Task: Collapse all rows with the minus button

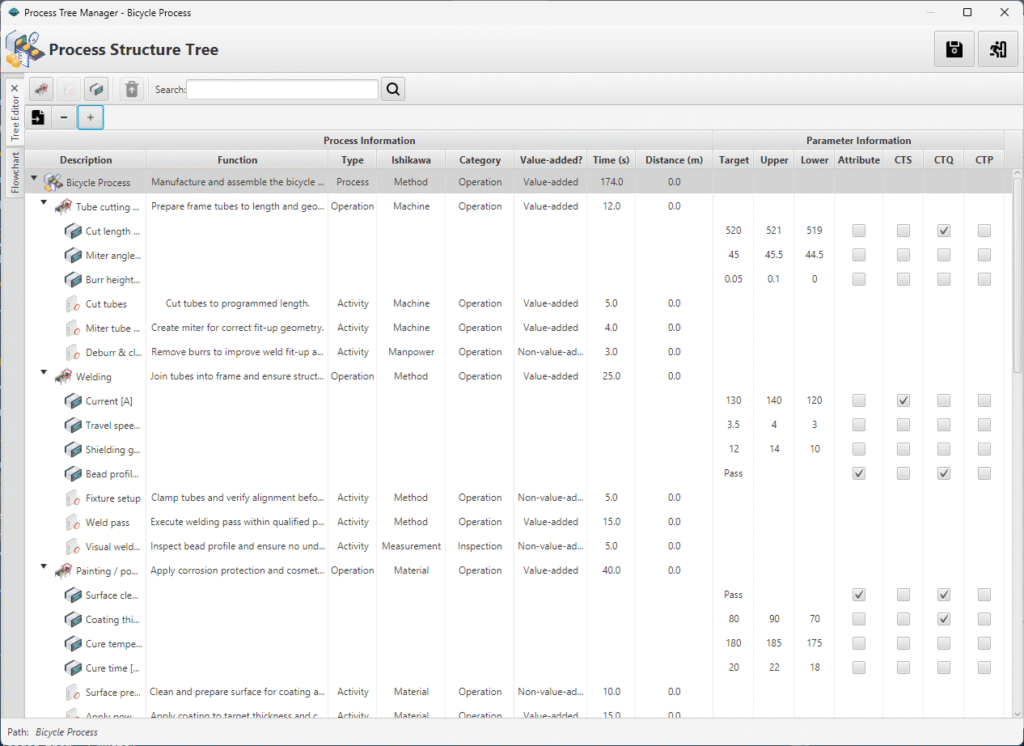Action: point(64,117)
